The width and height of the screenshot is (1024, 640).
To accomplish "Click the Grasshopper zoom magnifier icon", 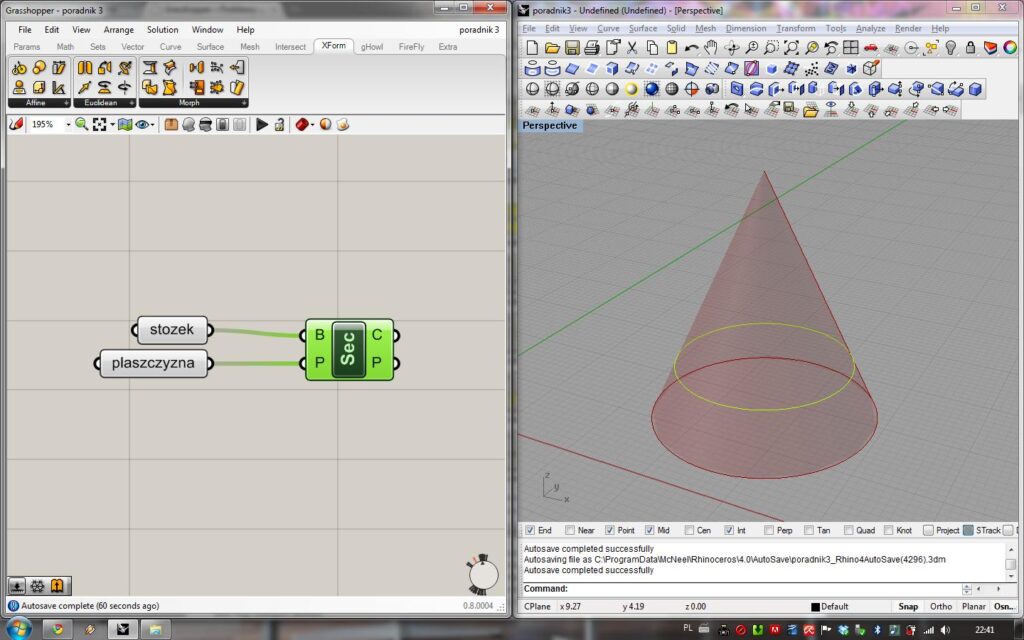I will tap(81, 124).
